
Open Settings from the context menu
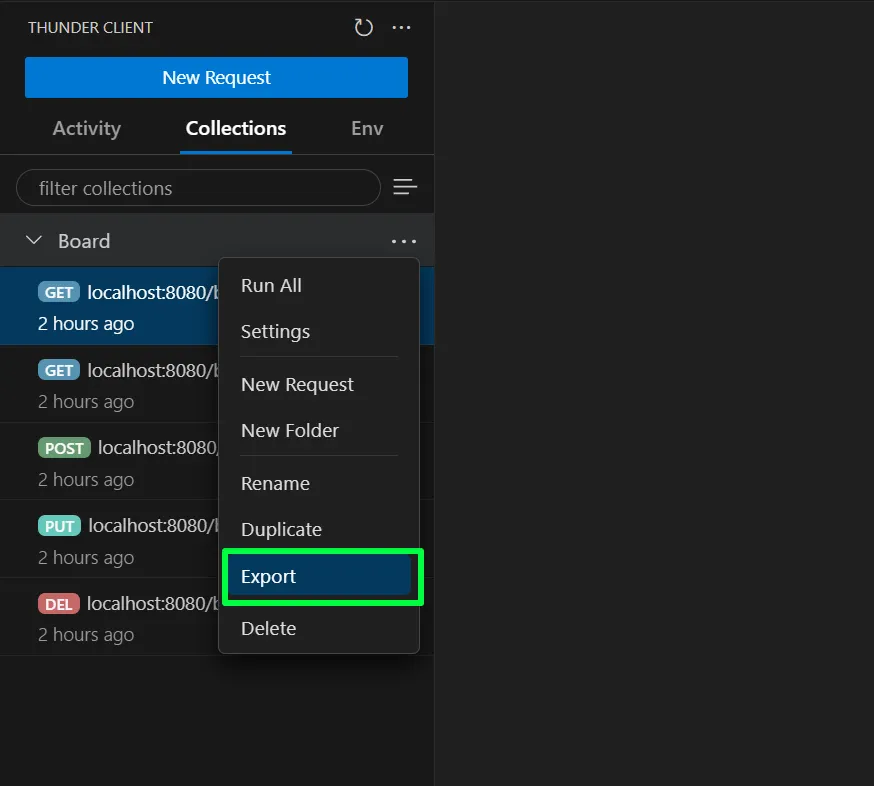(275, 331)
